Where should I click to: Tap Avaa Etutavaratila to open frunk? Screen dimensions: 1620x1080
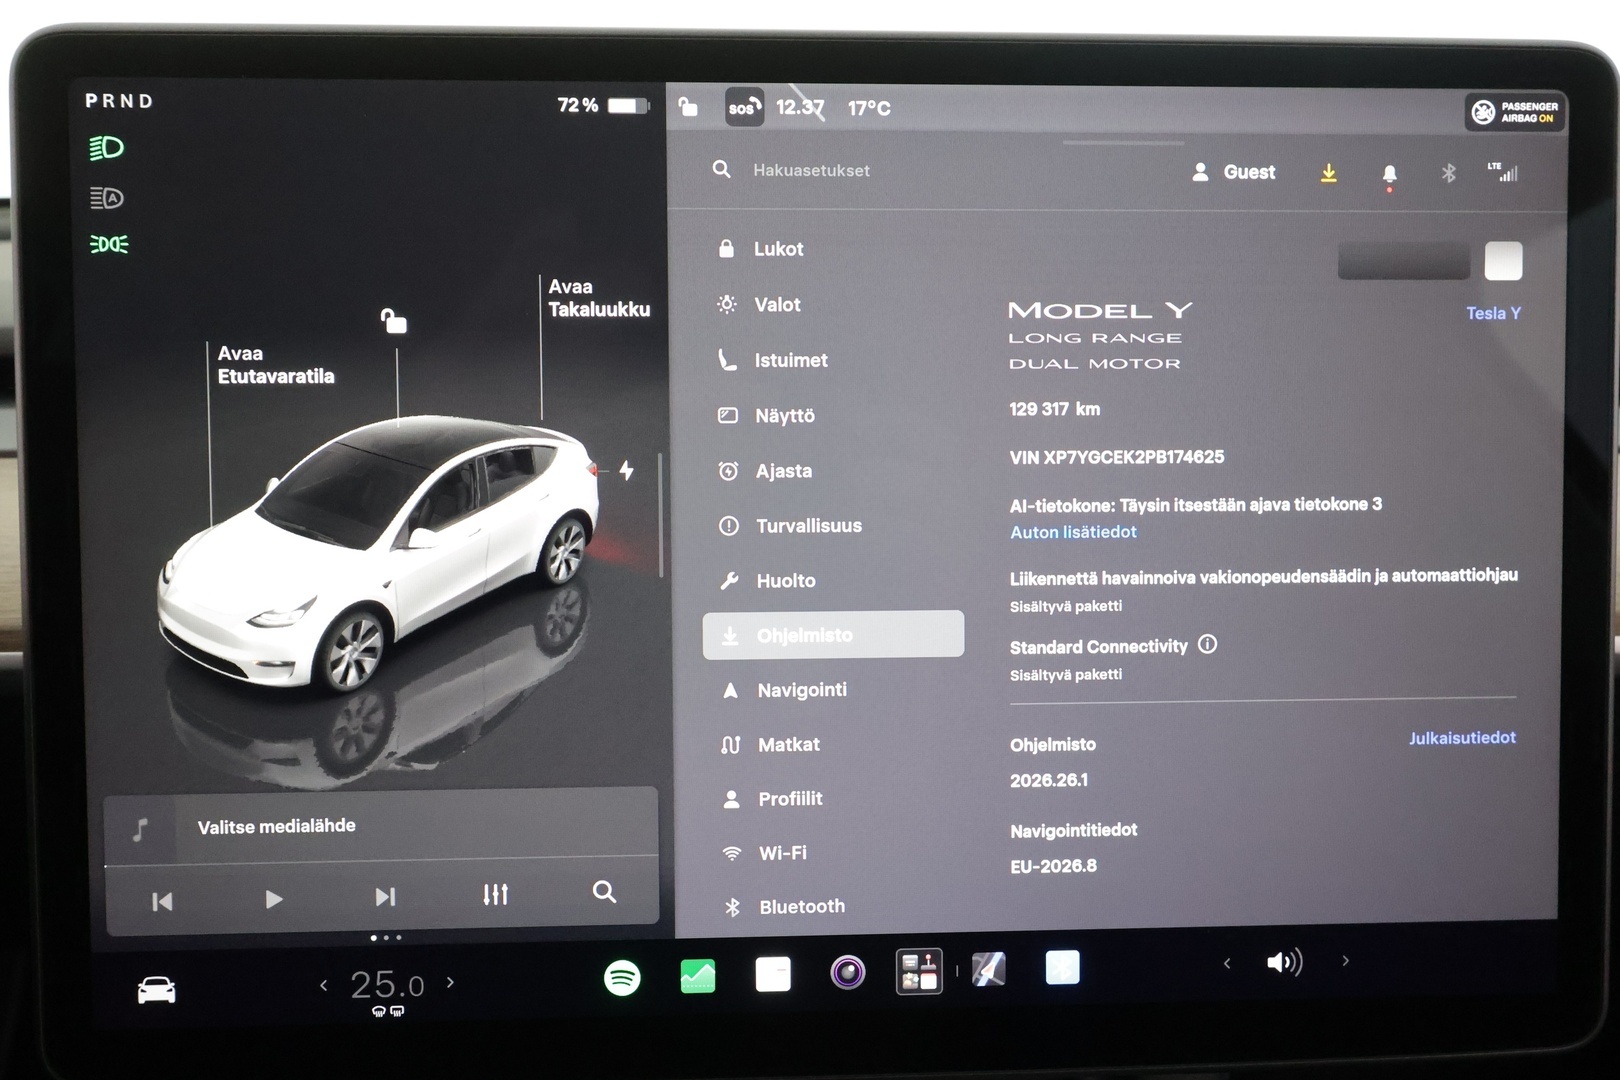[x=275, y=365]
